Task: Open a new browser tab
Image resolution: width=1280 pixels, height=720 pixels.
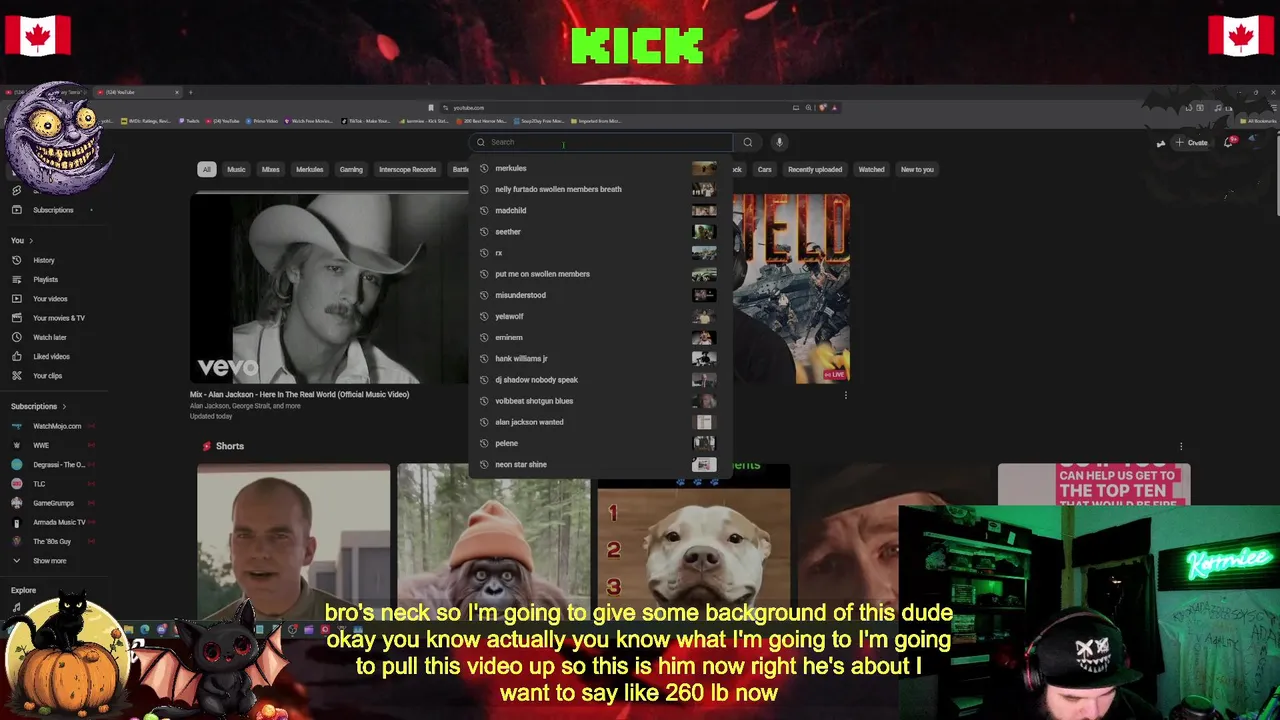Action: pos(191,92)
